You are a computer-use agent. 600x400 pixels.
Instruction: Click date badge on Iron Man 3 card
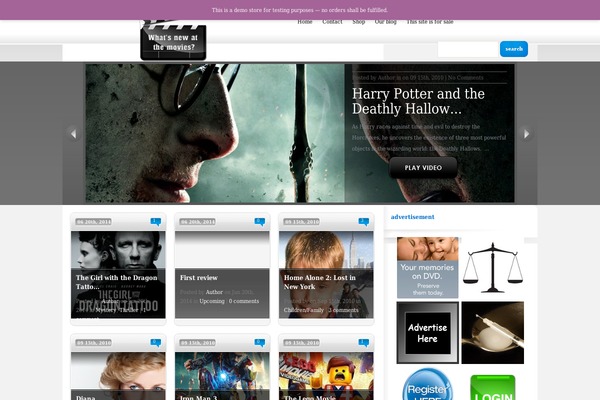coord(197,343)
